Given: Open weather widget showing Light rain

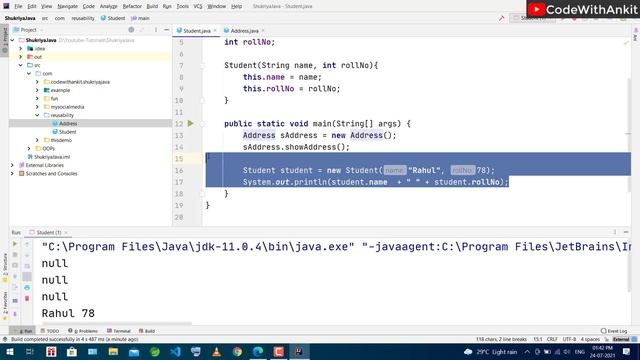Looking at the screenshot, I should click(490, 352).
